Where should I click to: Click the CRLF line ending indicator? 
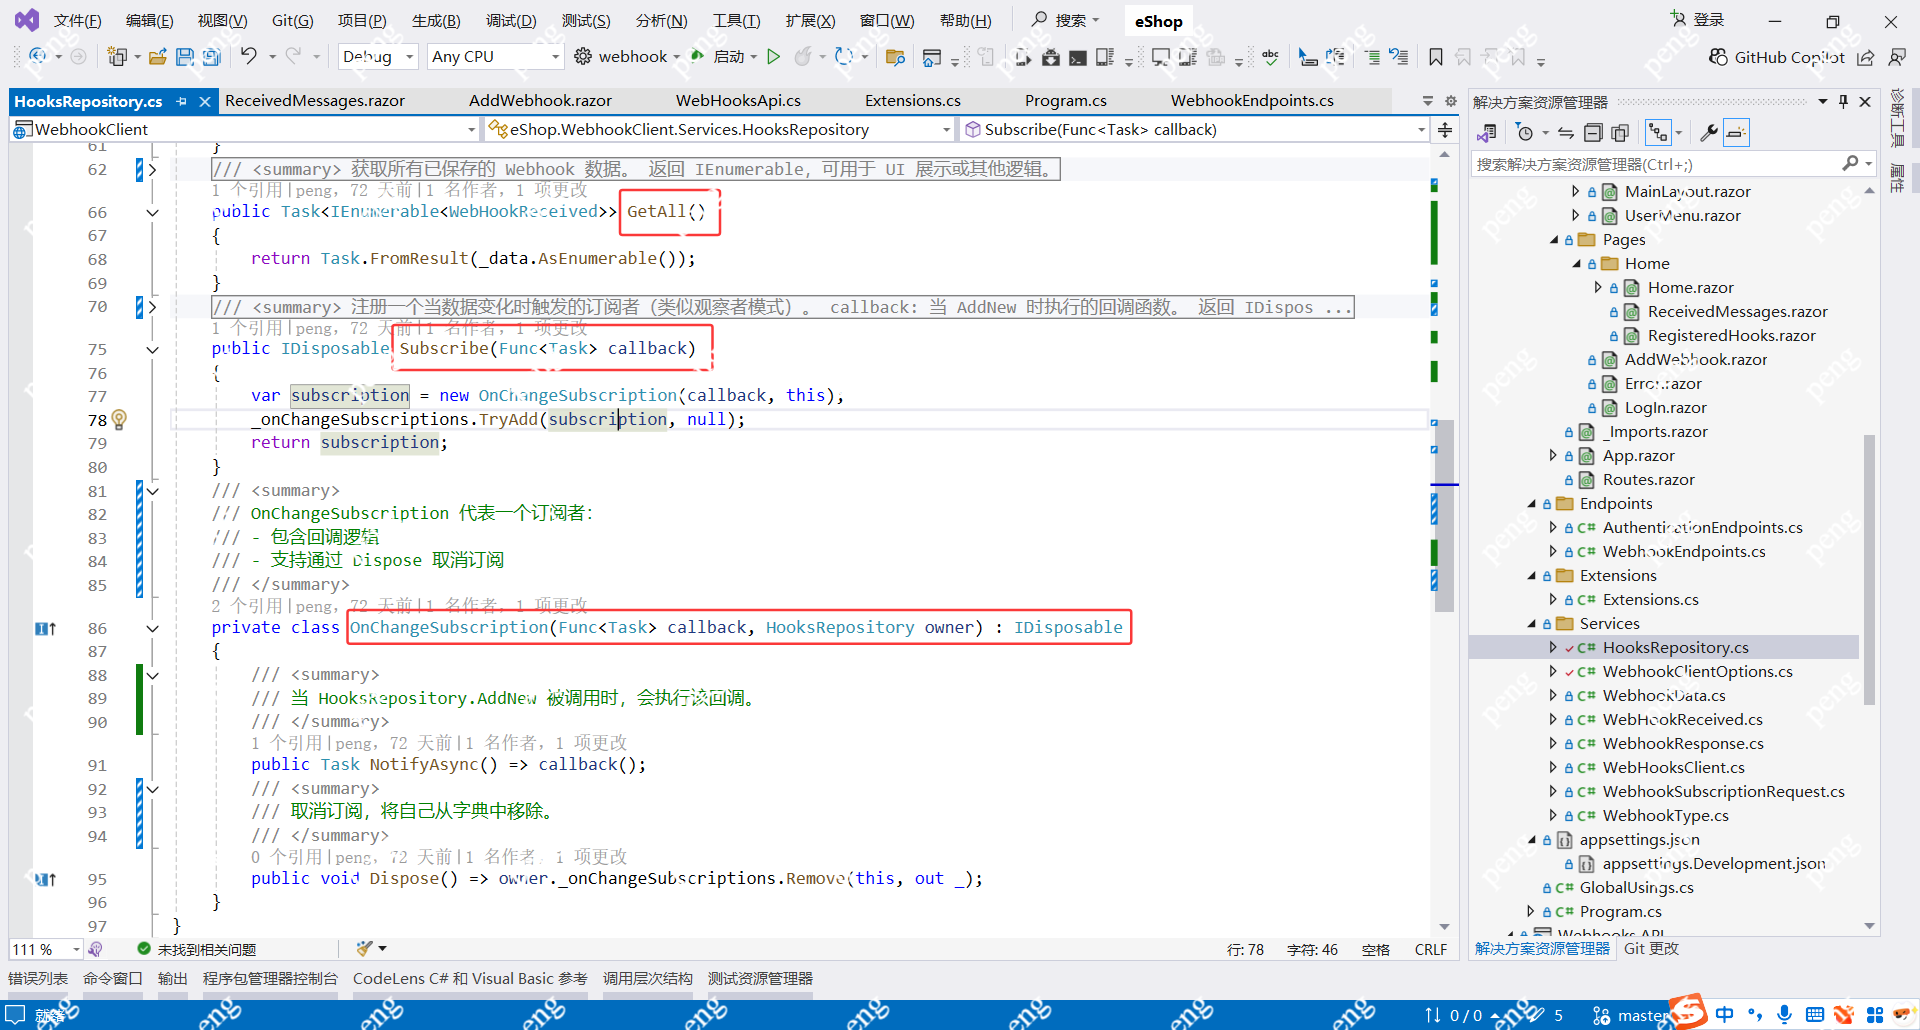[1431, 950]
